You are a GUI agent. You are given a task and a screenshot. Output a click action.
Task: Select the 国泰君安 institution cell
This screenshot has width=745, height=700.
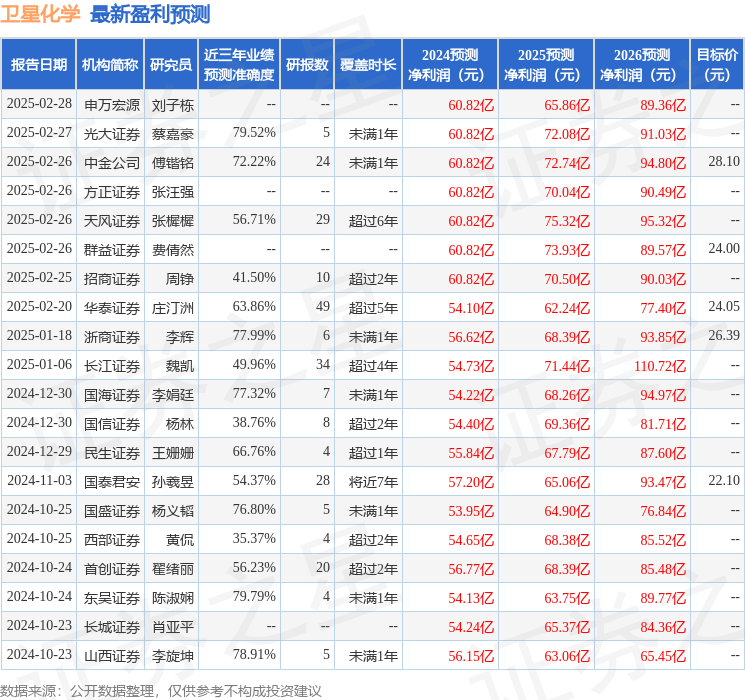pos(112,482)
